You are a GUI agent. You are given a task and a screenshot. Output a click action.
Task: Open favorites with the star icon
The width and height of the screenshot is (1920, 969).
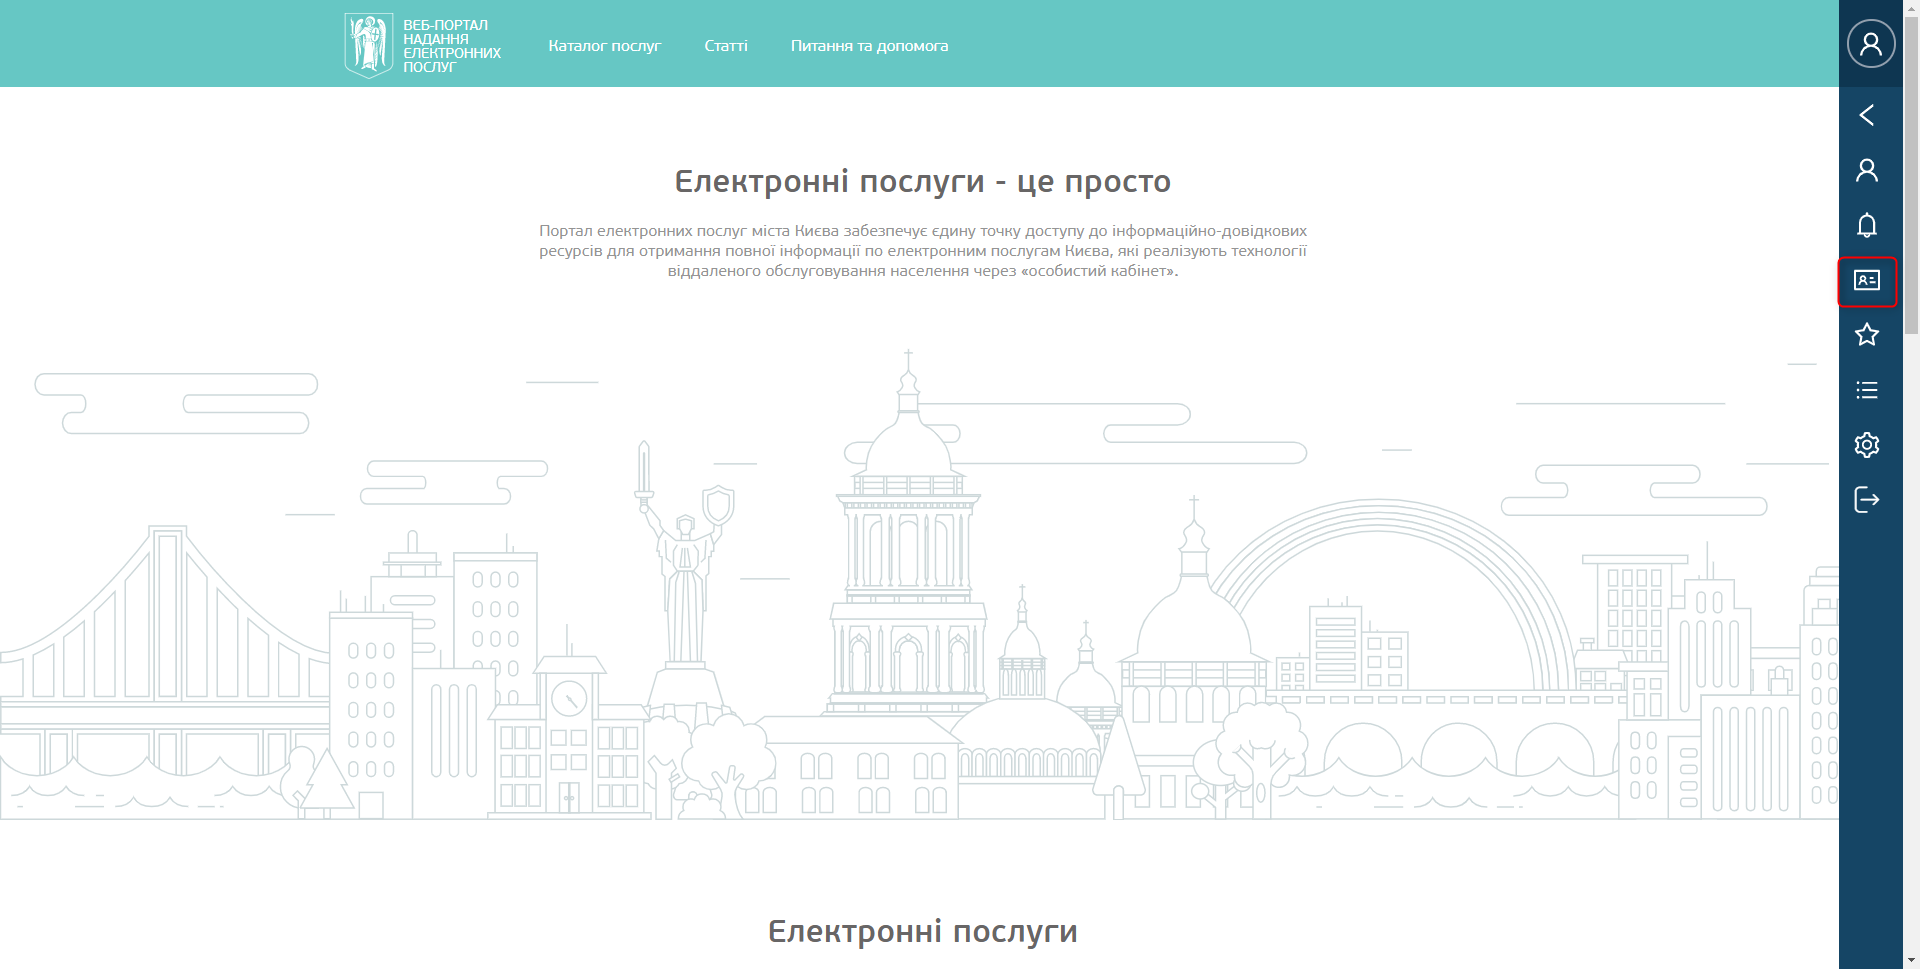point(1866,335)
